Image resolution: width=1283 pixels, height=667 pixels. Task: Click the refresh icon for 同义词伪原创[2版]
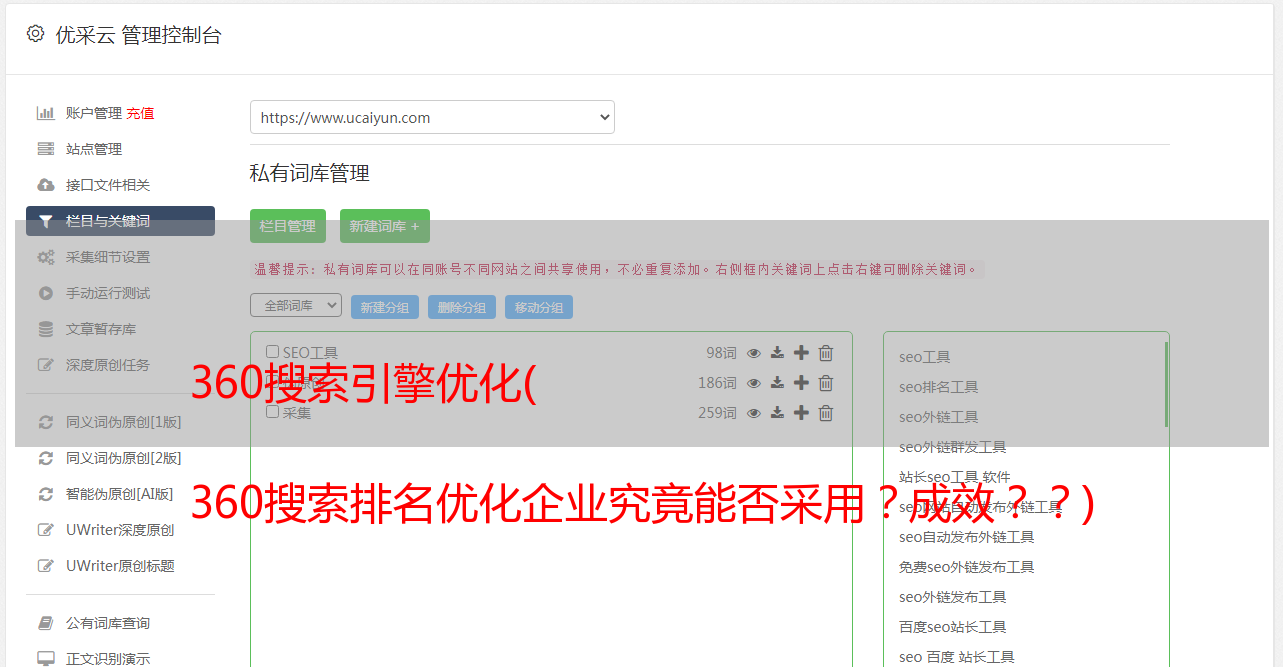click(46, 458)
